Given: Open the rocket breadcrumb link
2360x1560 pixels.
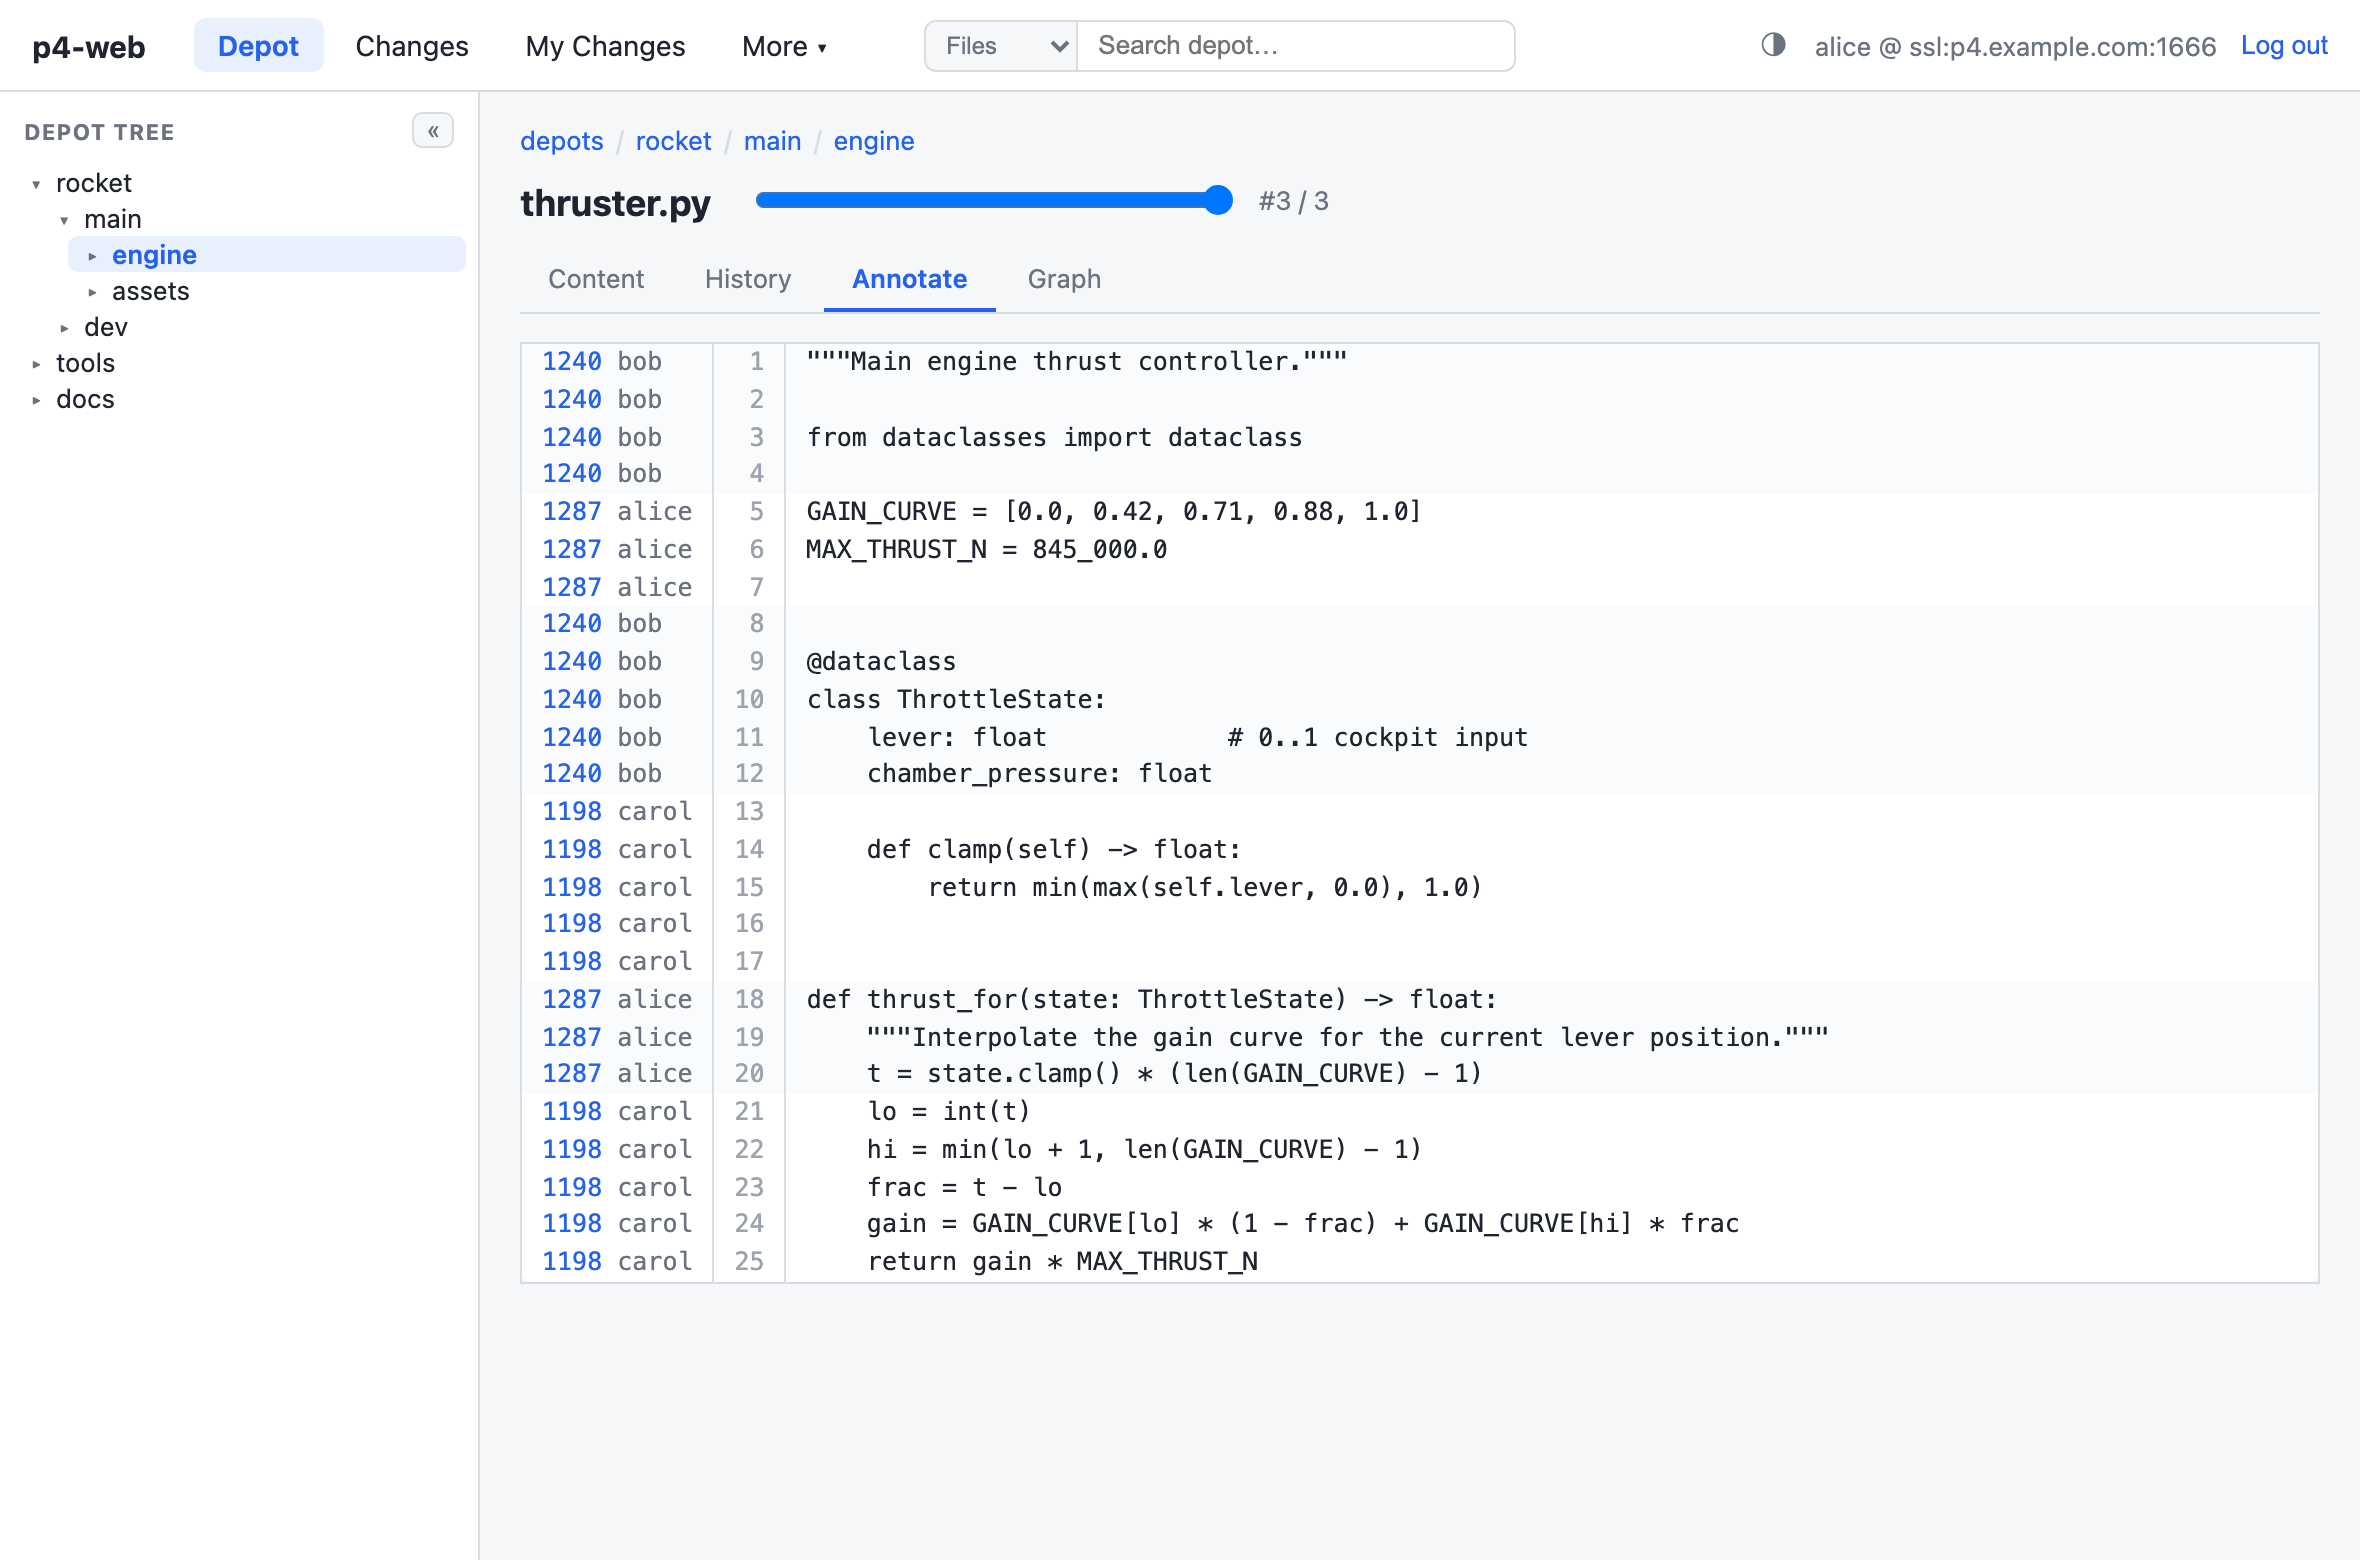Looking at the screenshot, I should [x=673, y=141].
